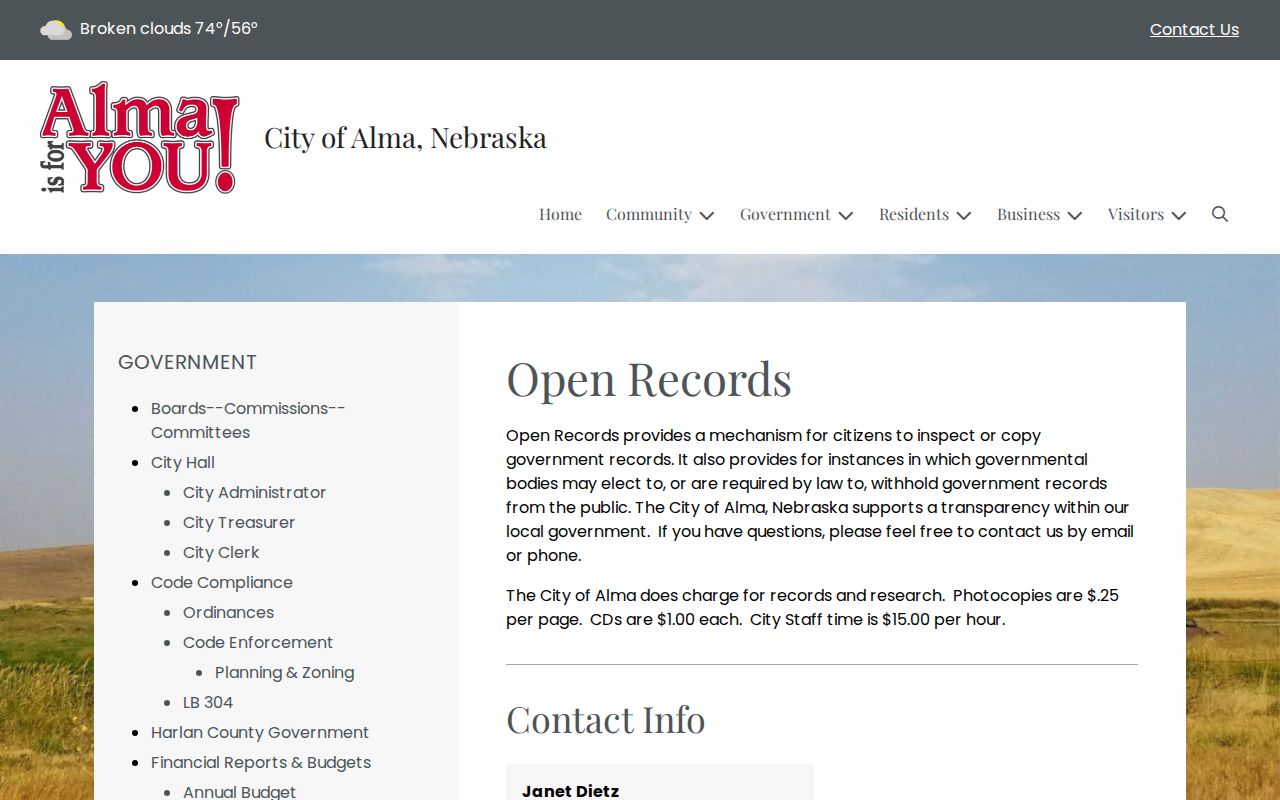Open the Business menu

pyautogui.click(x=1028, y=214)
